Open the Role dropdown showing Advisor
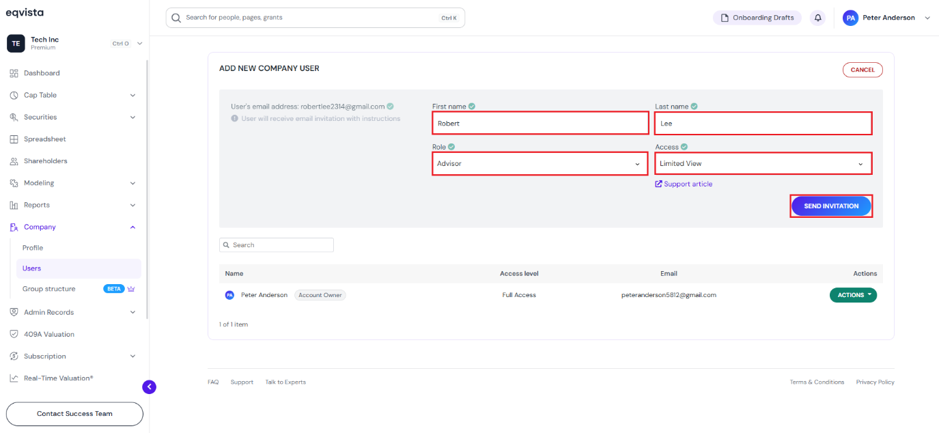939x433 pixels. (x=540, y=163)
